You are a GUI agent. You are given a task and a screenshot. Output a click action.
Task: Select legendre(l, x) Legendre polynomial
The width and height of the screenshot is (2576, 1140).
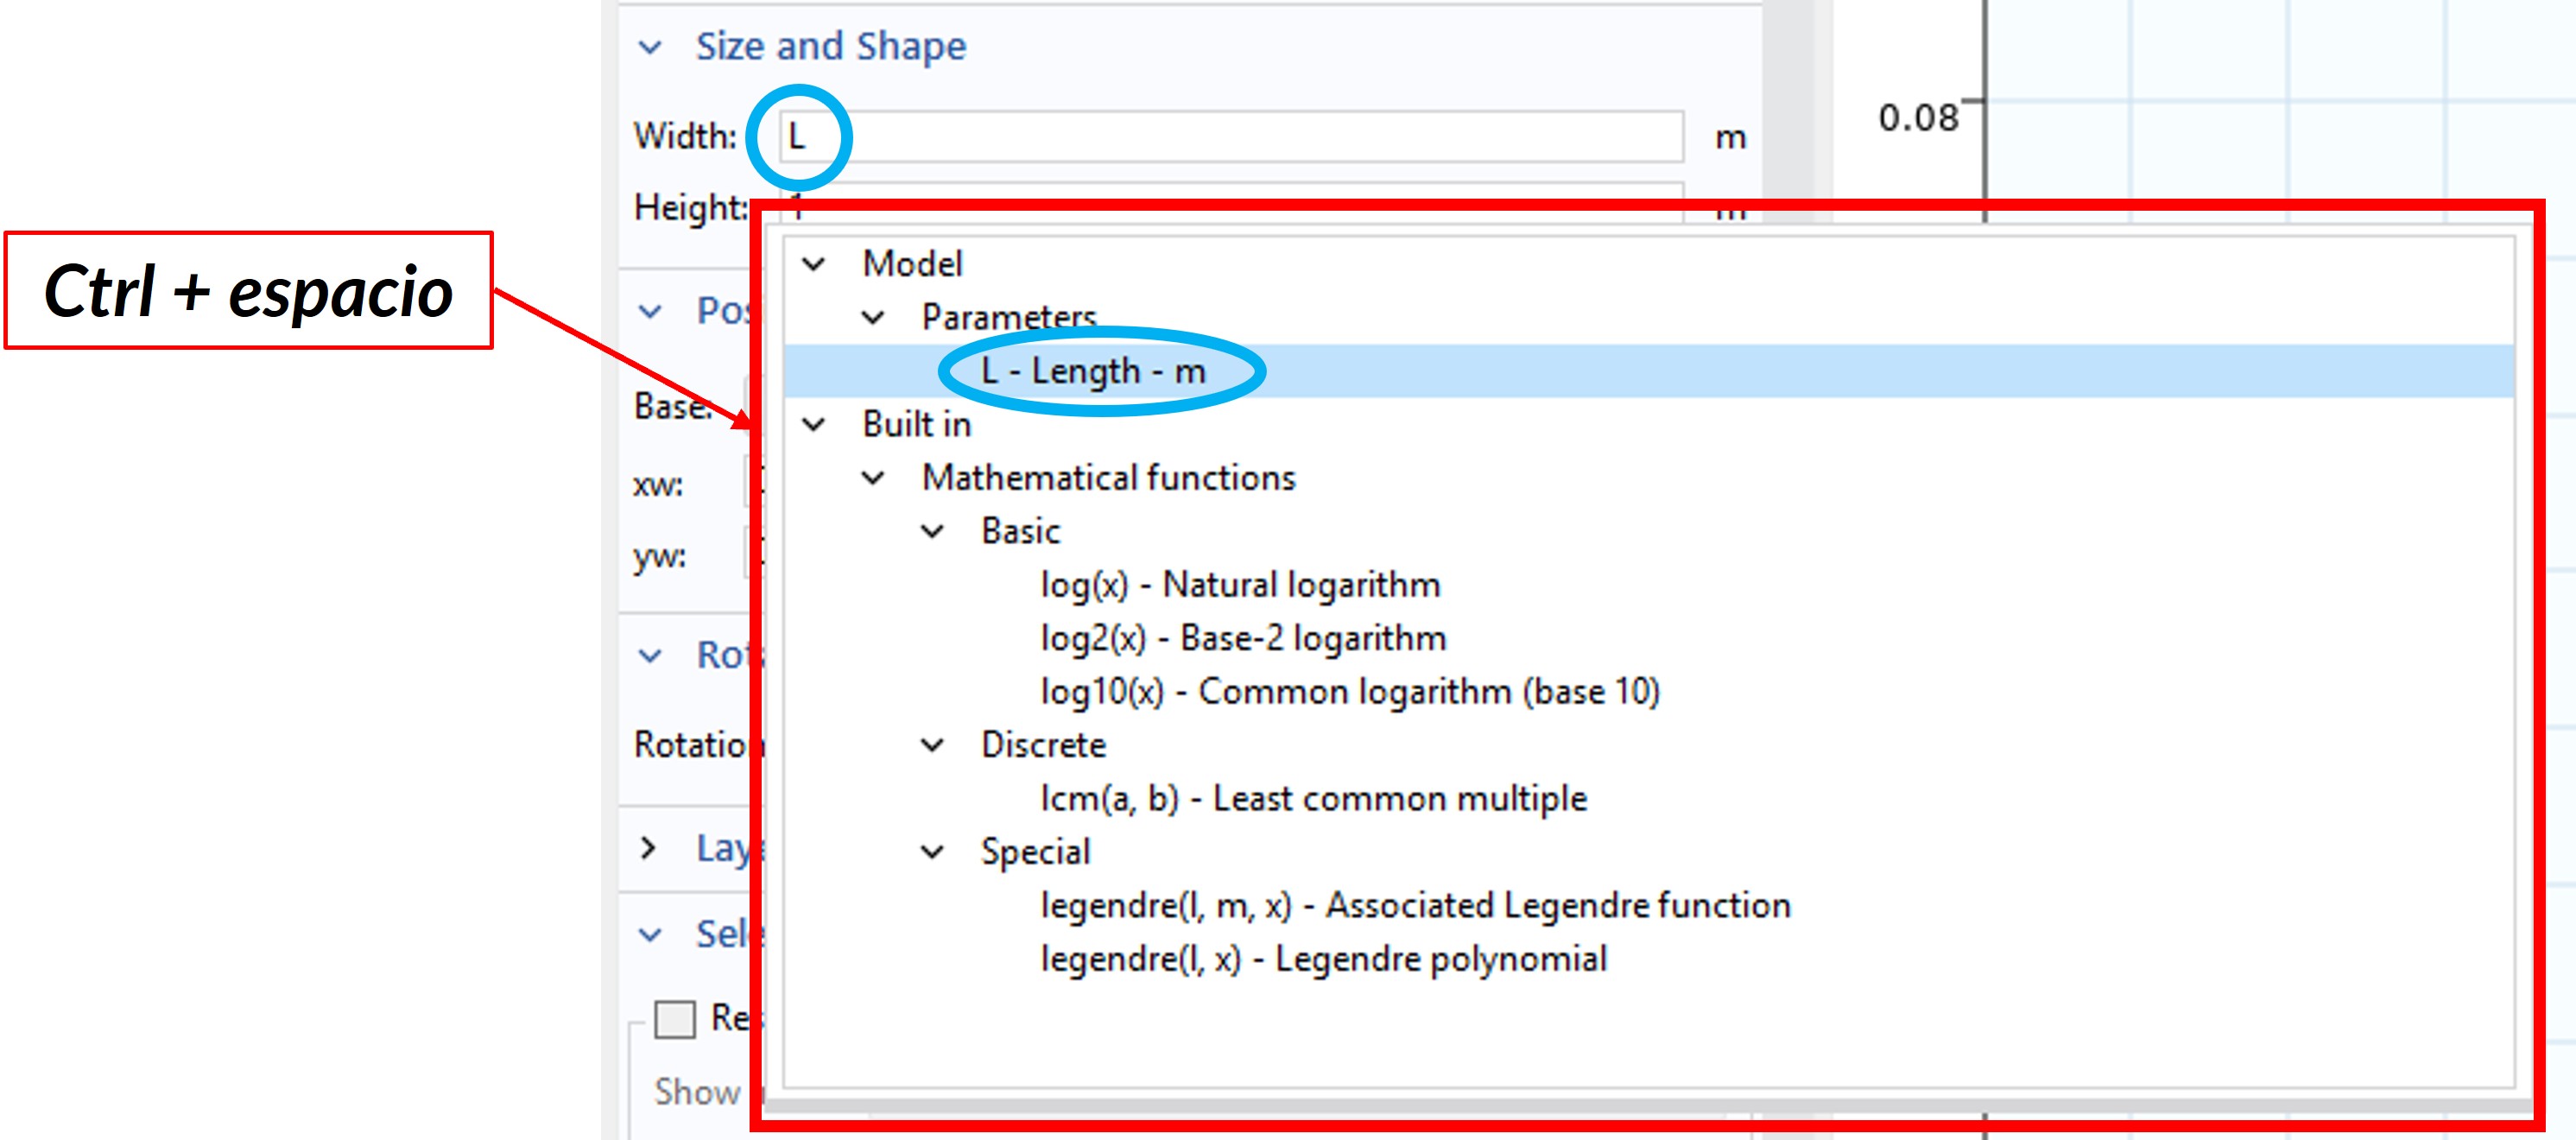[1323, 959]
